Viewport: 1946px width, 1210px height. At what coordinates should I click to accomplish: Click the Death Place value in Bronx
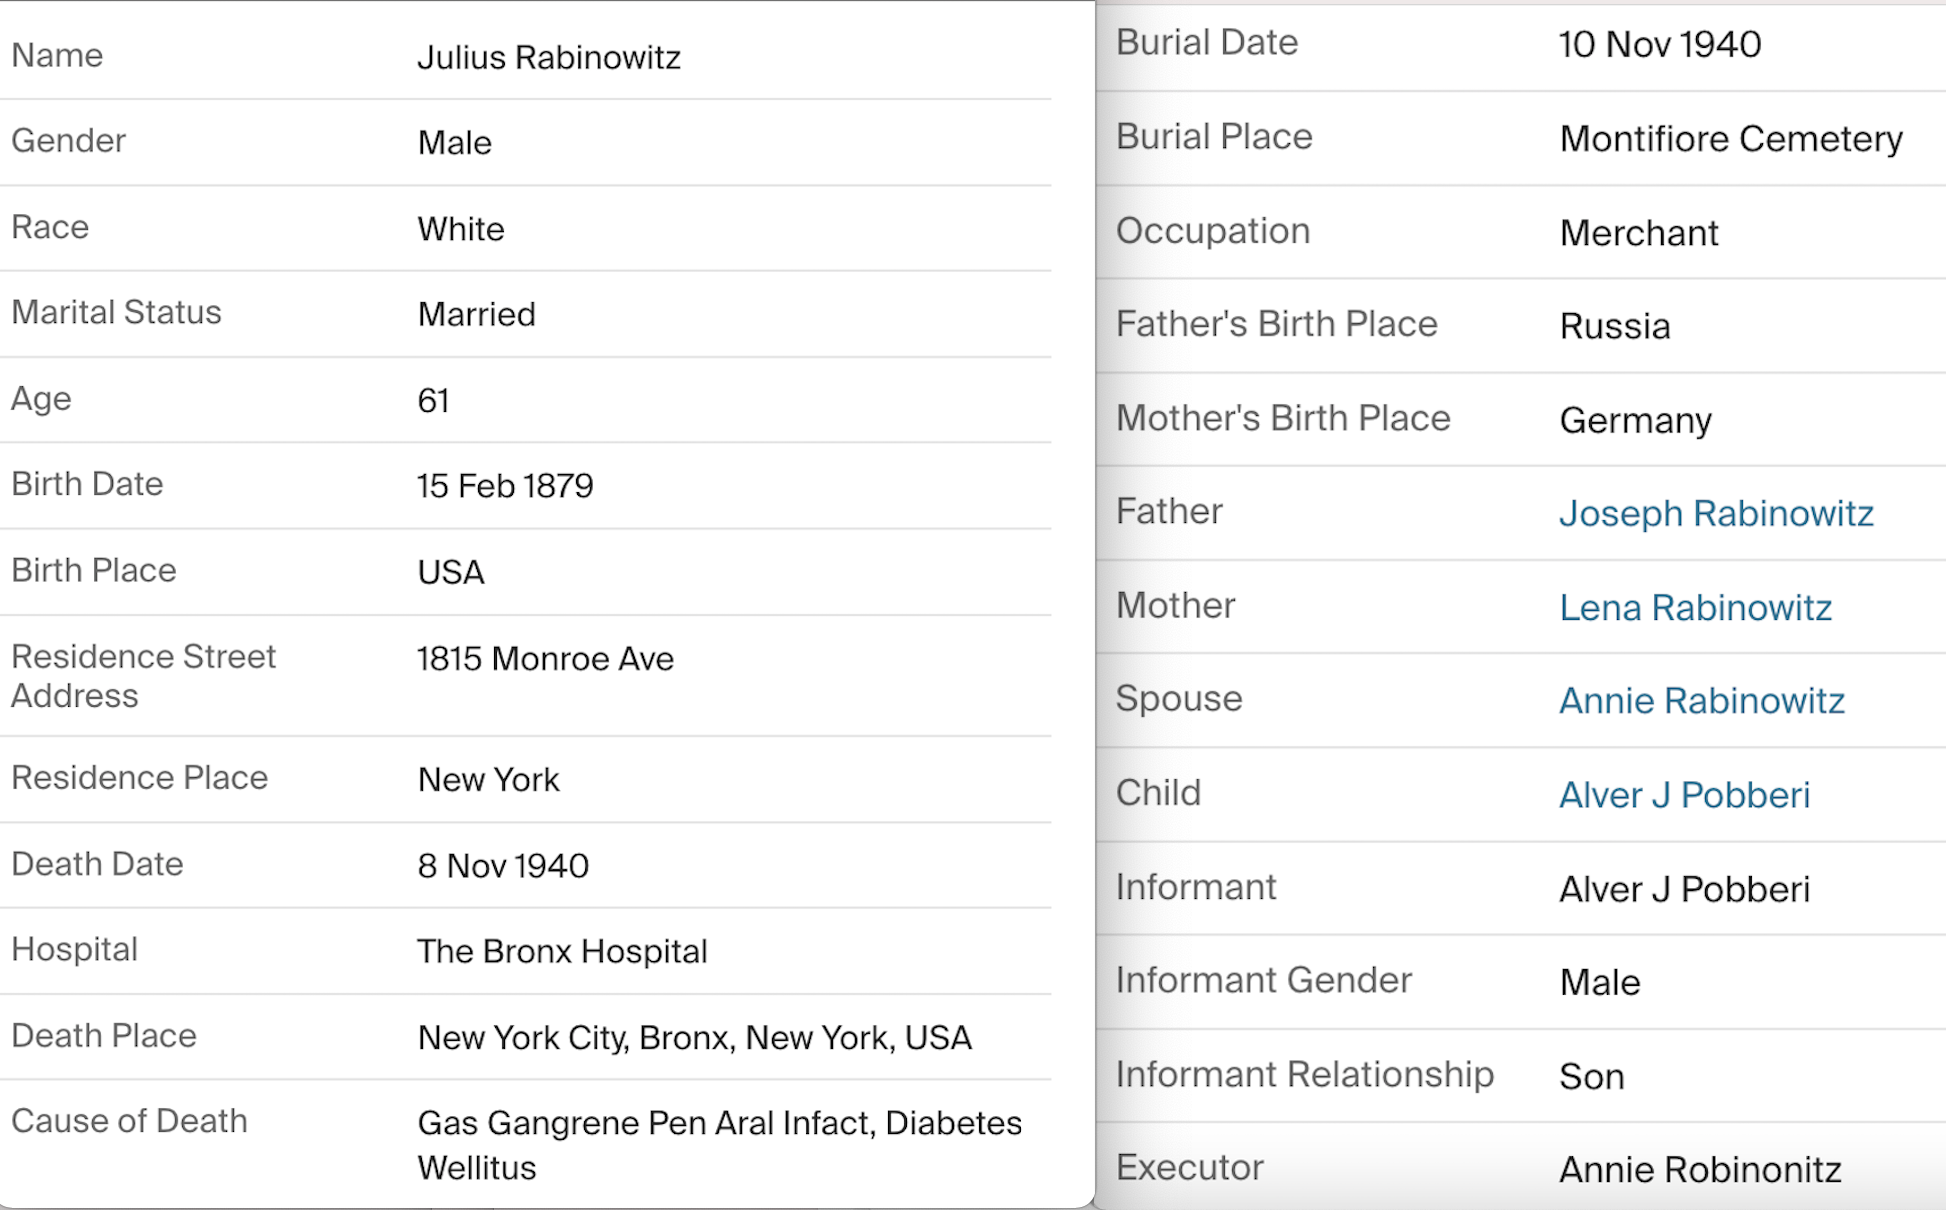click(694, 1037)
